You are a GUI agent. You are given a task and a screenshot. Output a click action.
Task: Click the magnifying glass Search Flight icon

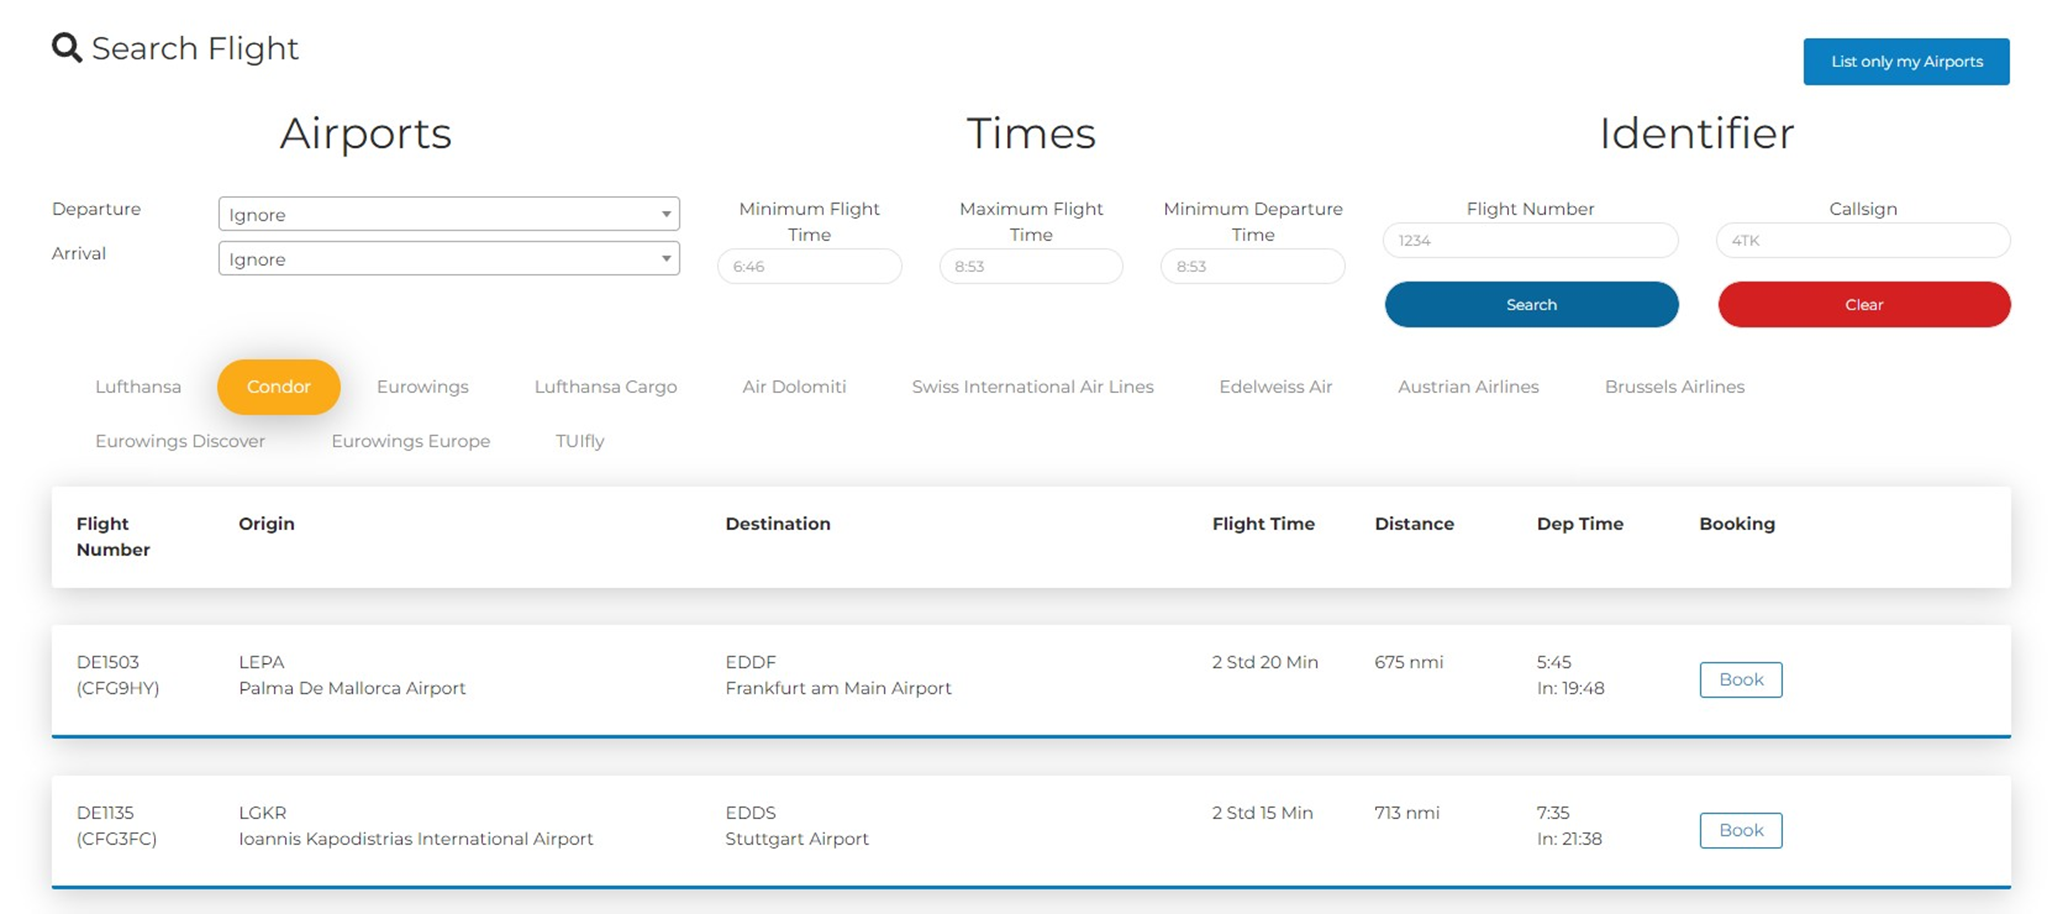tap(66, 47)
